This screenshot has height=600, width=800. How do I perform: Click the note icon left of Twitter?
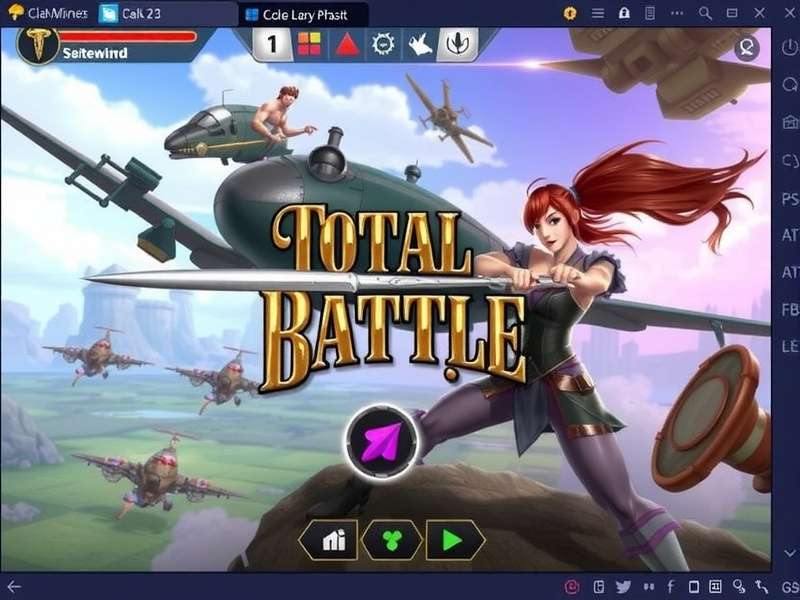(x=599, y=587)
